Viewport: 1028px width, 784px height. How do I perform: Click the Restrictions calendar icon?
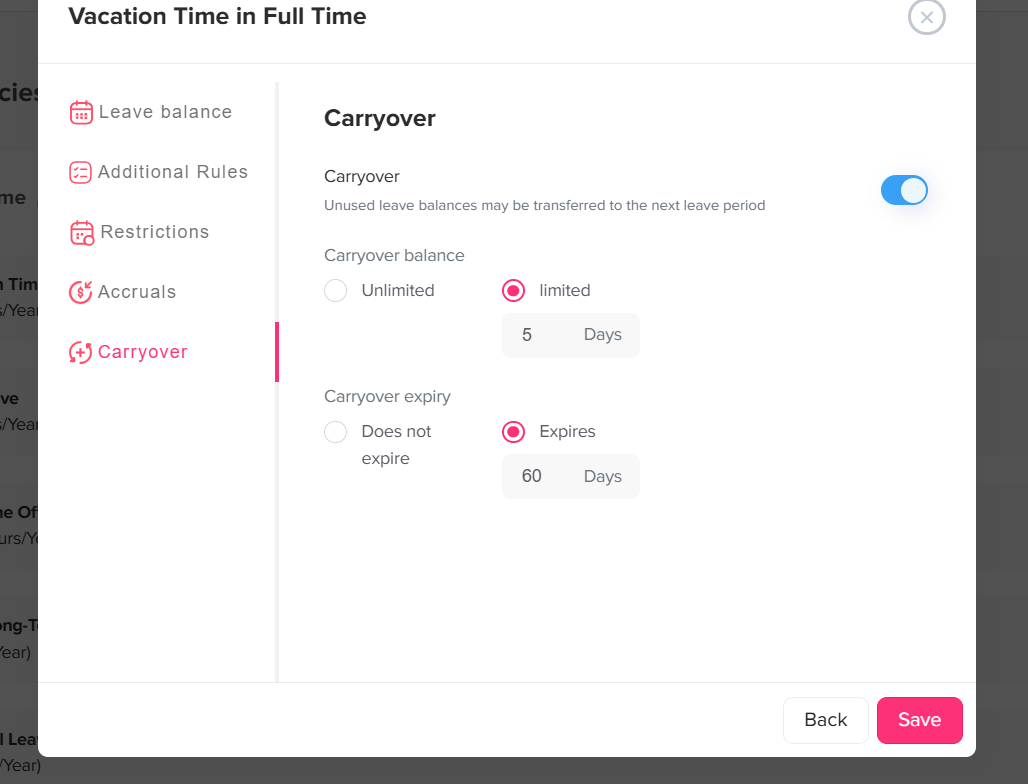click(82, 233)
